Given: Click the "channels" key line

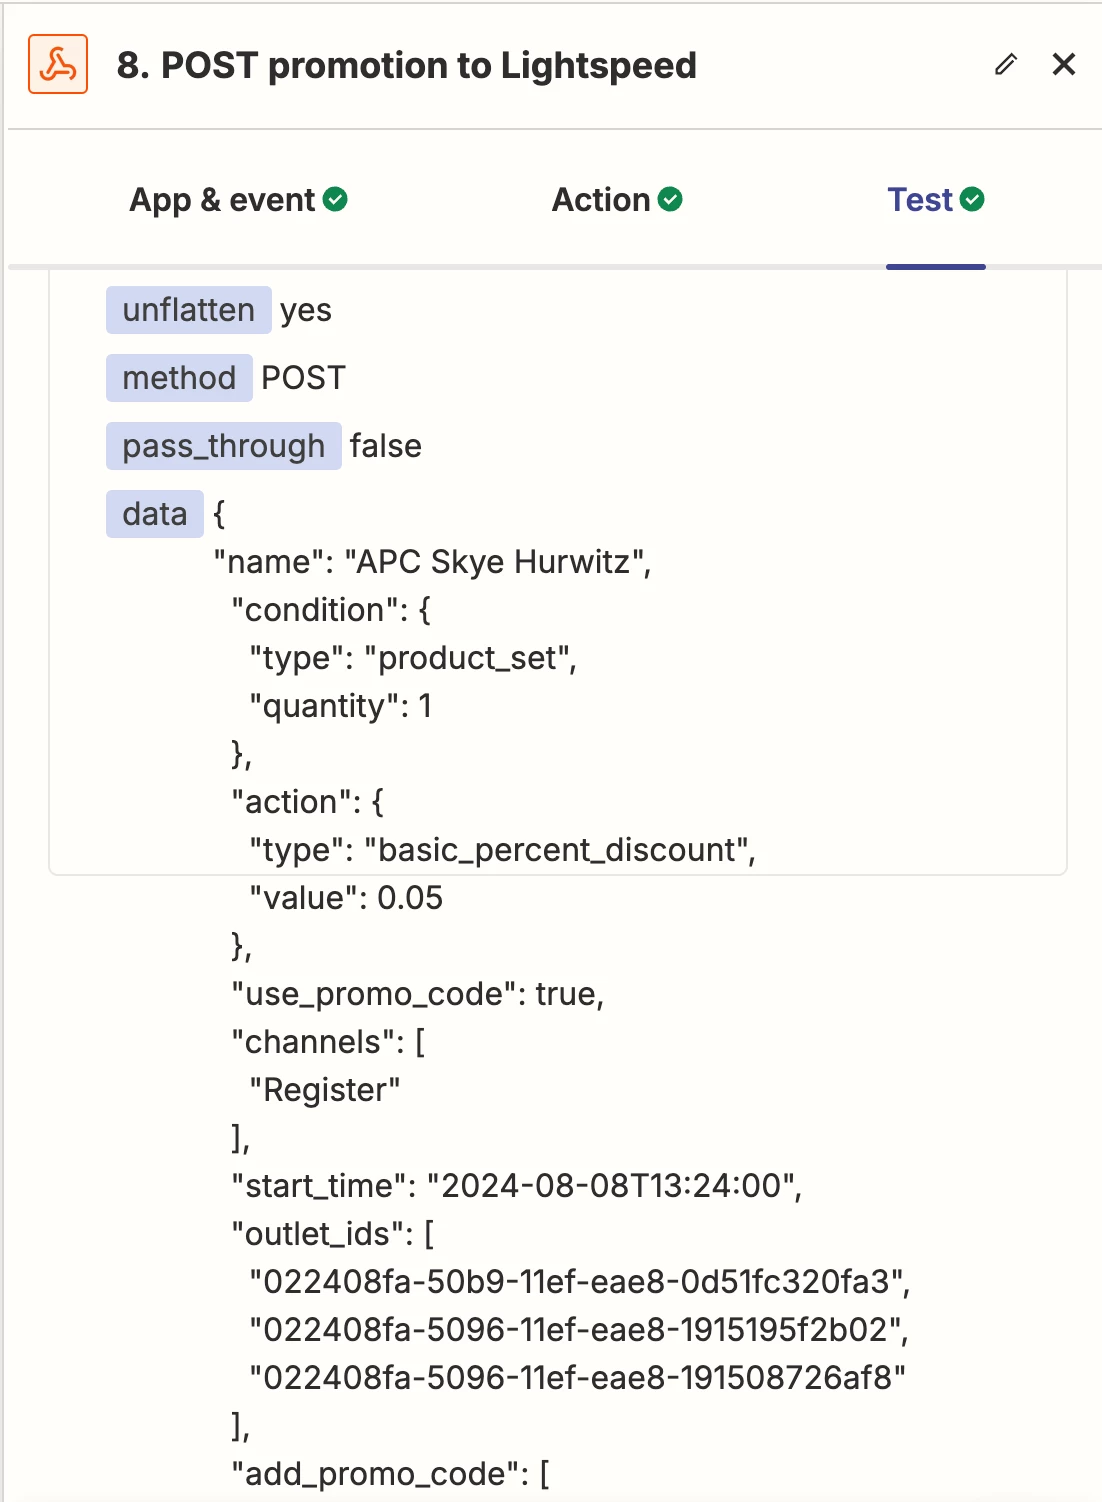Looking at the screenshot, I should (x=328, y=1042).
